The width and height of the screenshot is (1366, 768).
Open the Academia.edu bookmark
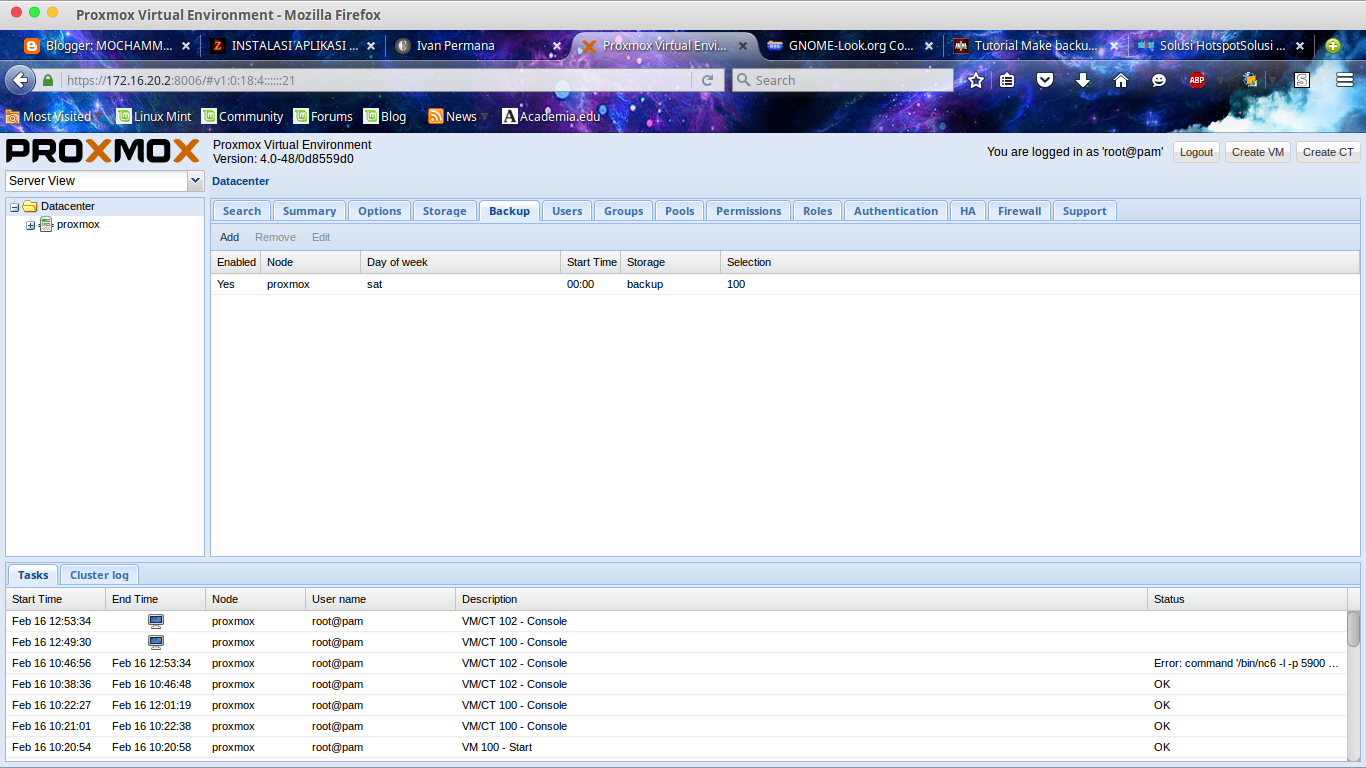pyautogui.click(x=551, y=116)
